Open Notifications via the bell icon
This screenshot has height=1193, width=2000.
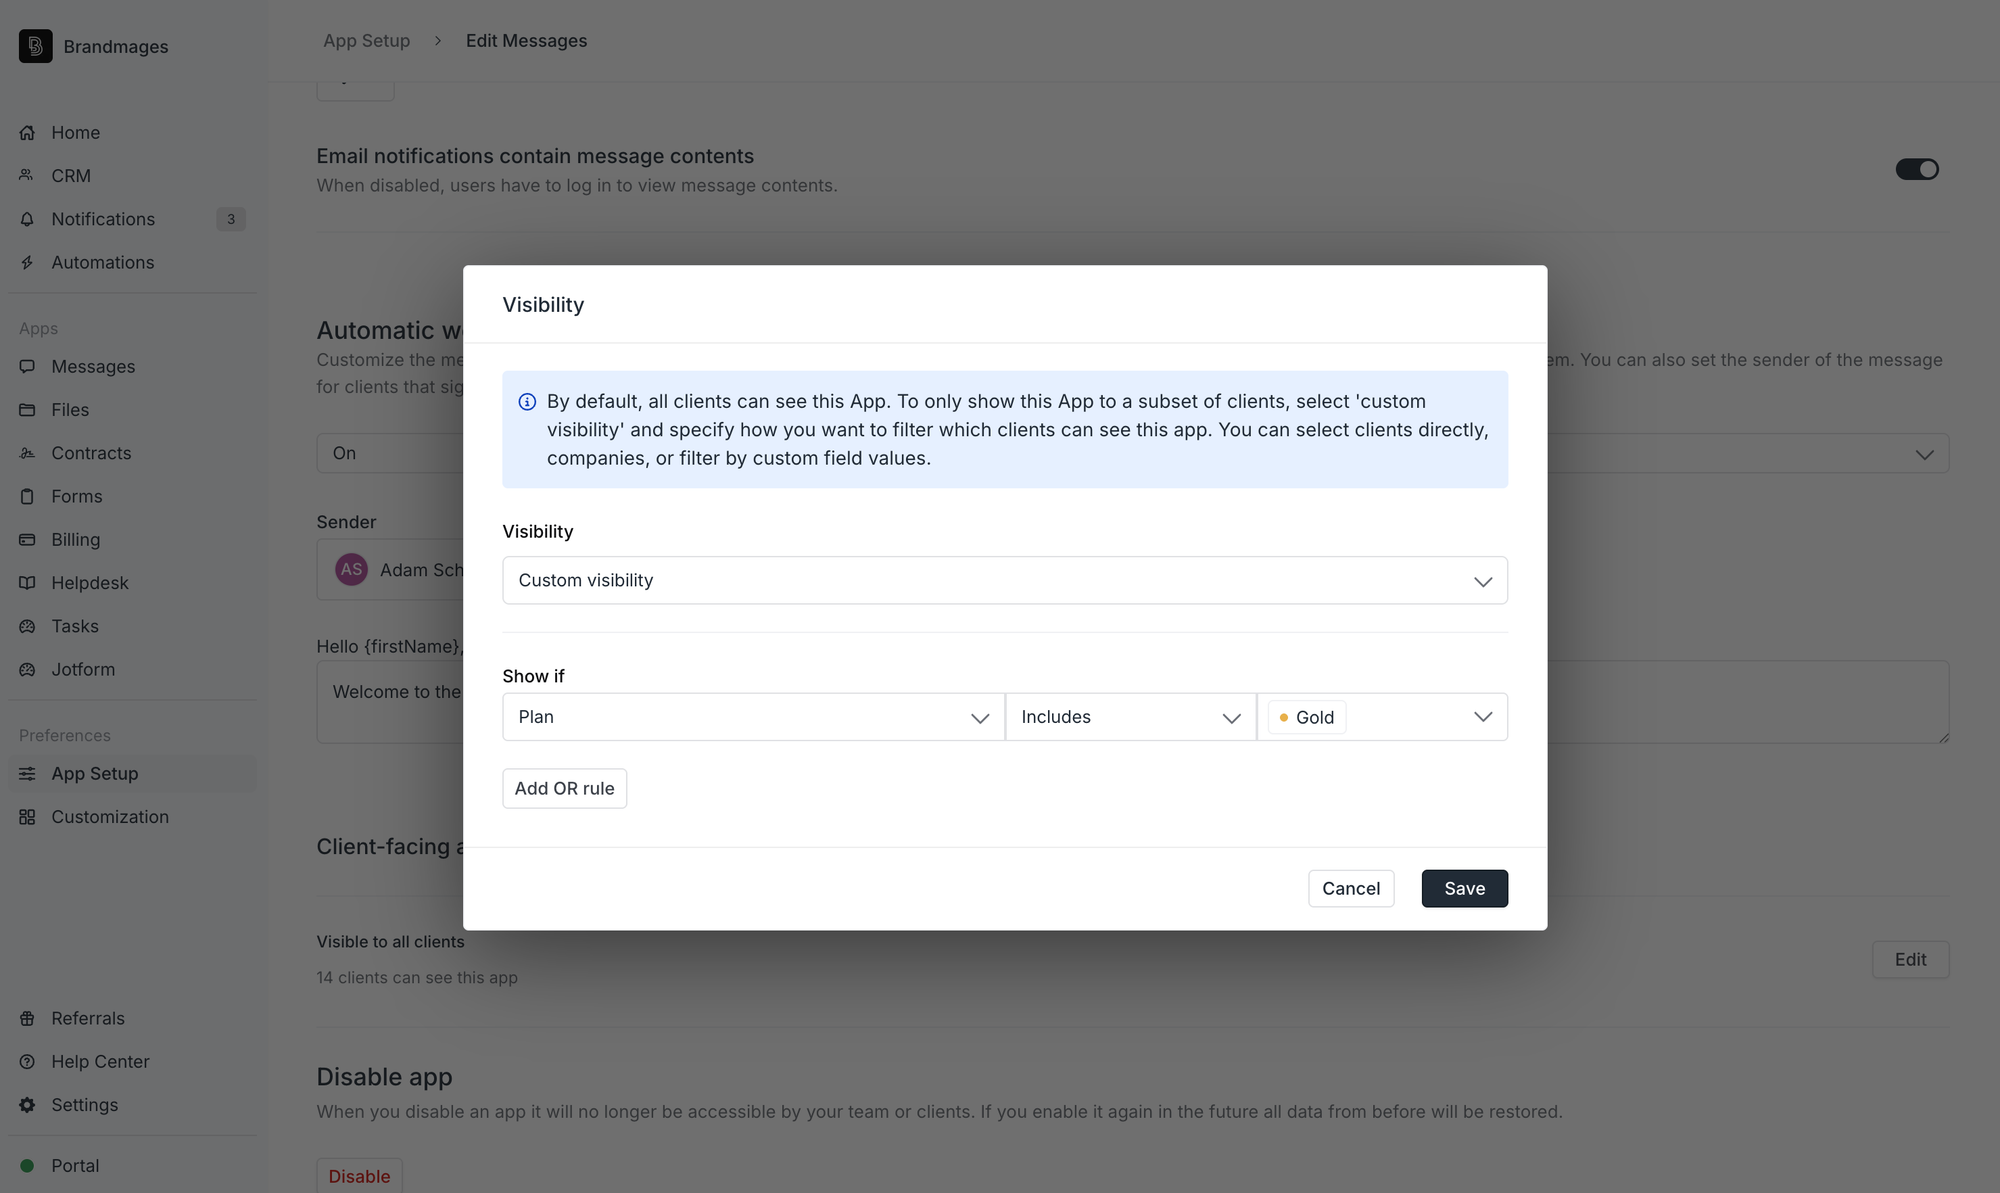(27, 219)
